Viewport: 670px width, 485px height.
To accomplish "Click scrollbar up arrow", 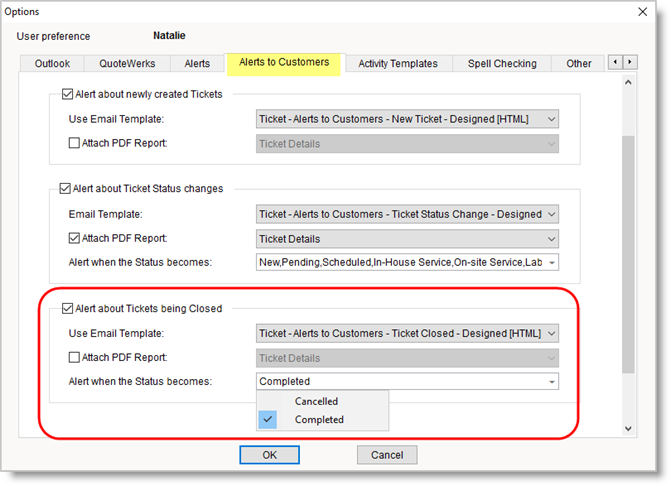I will click(x=628, y=84).
